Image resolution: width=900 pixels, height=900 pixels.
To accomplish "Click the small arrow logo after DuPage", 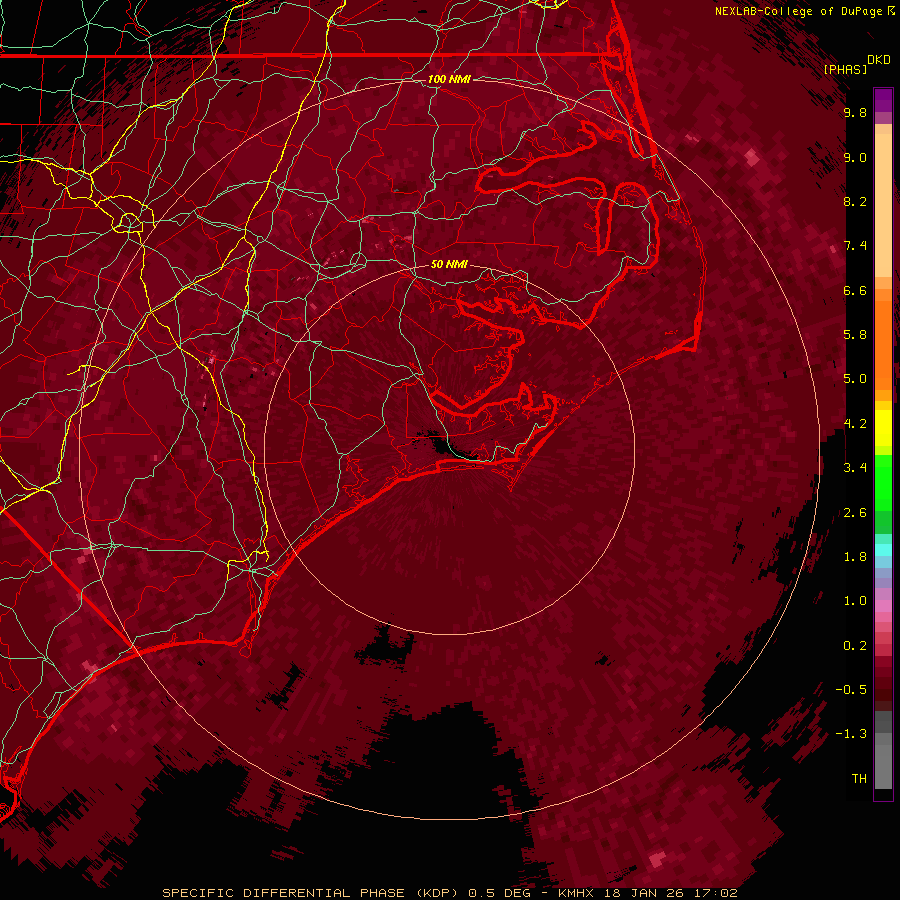I will click(891, 11).
